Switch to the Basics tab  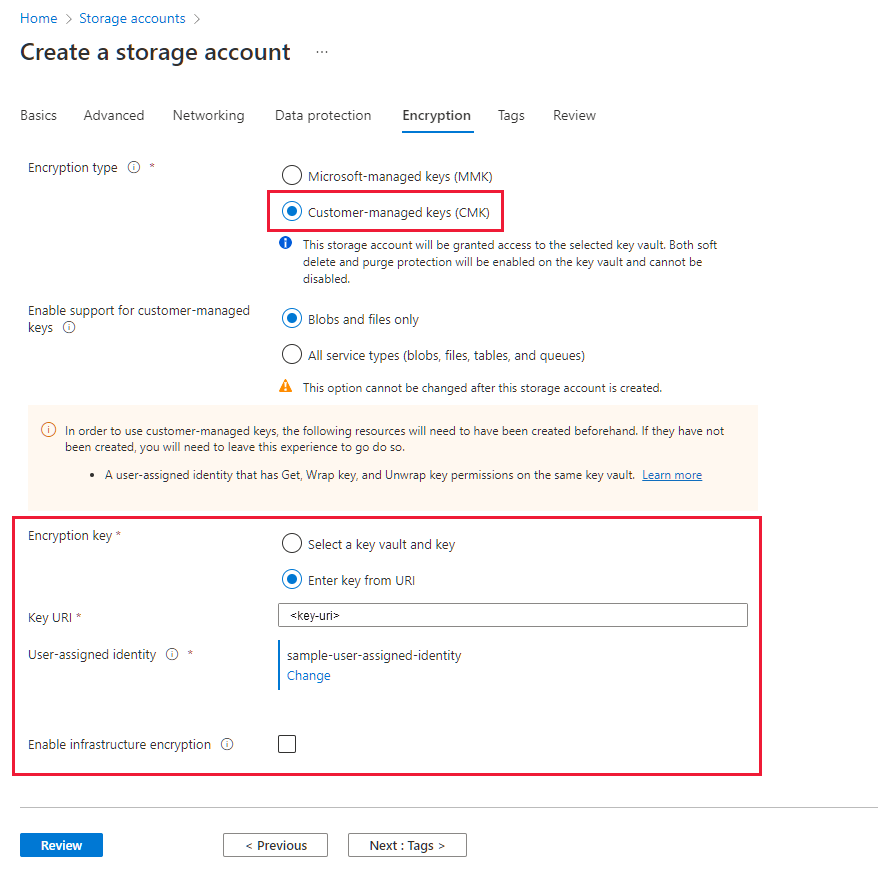(x=38, y=115)
